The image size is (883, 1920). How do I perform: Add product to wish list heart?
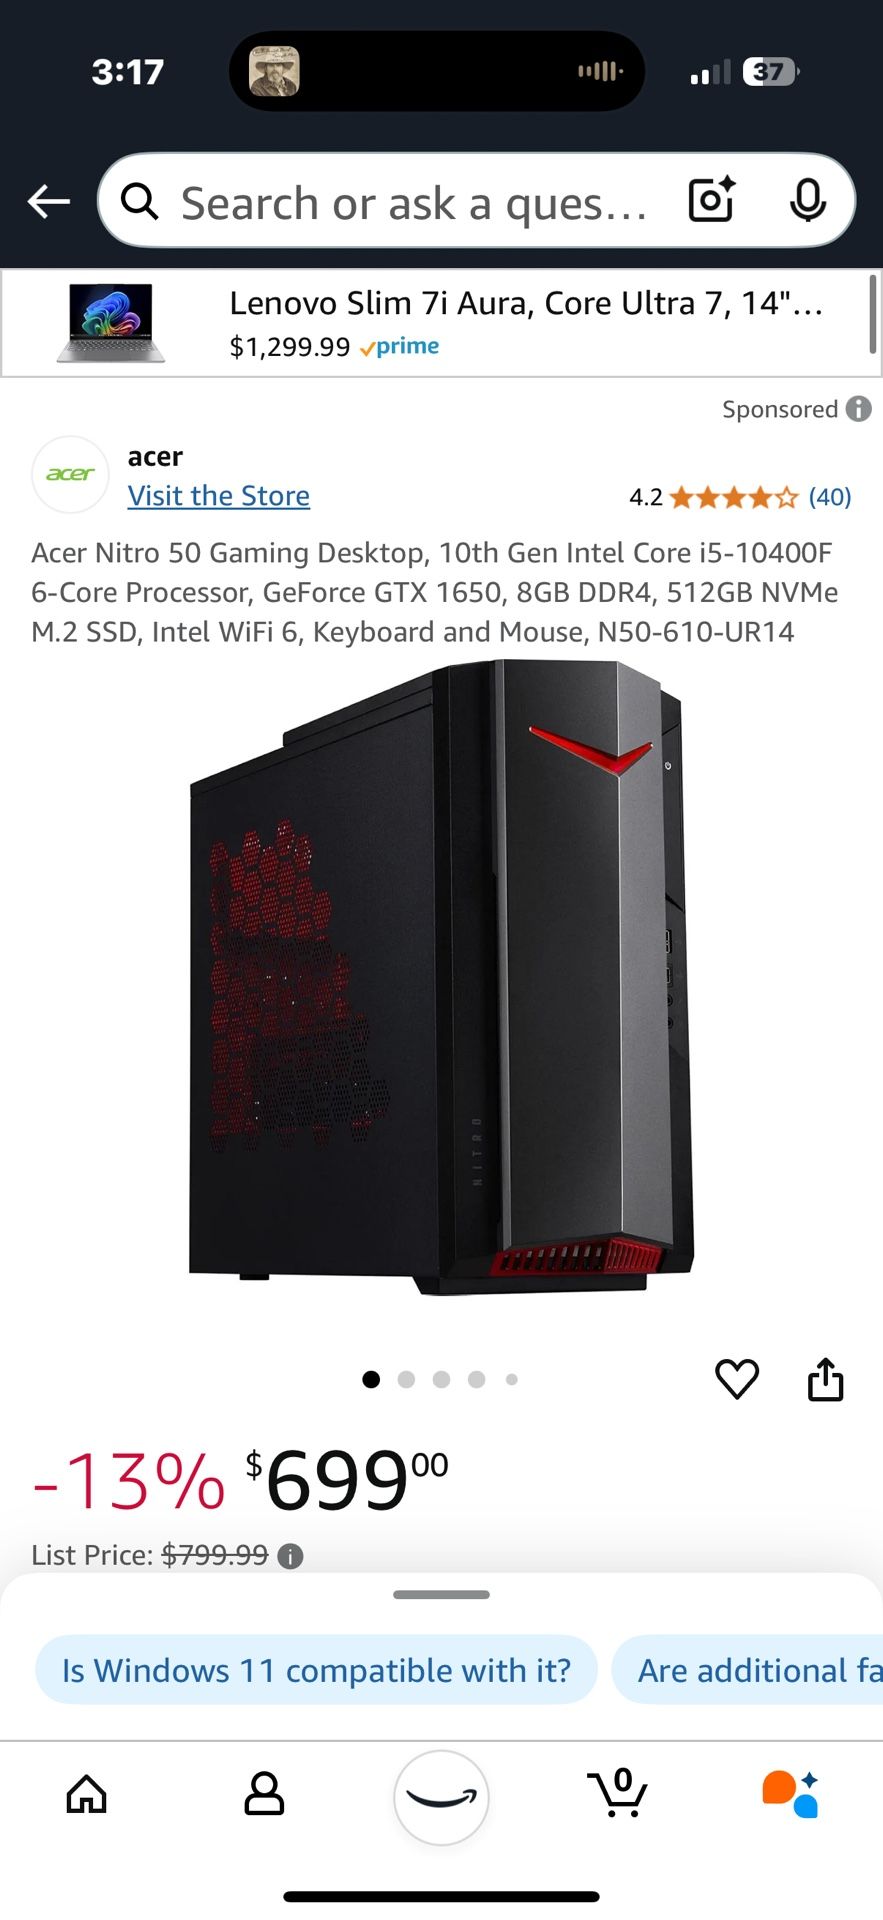[x=737, y=1380]
